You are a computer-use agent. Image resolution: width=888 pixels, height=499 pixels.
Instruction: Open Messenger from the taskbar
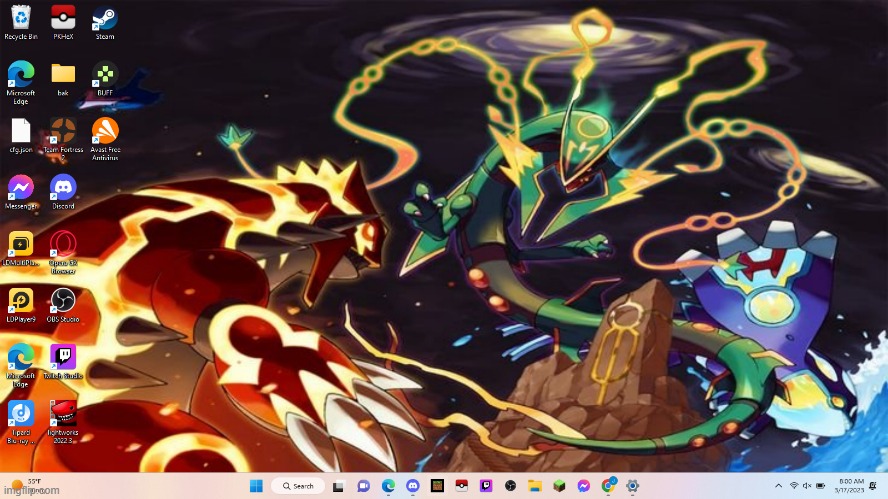pos(583,486)
